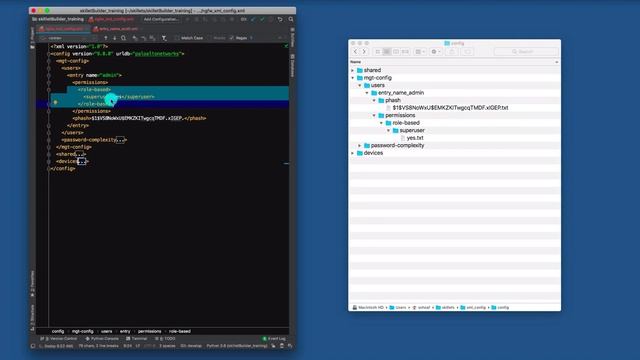Collapse the entry_name_admin folder
This screenshot has width=640, height=360.
[367, 93]
